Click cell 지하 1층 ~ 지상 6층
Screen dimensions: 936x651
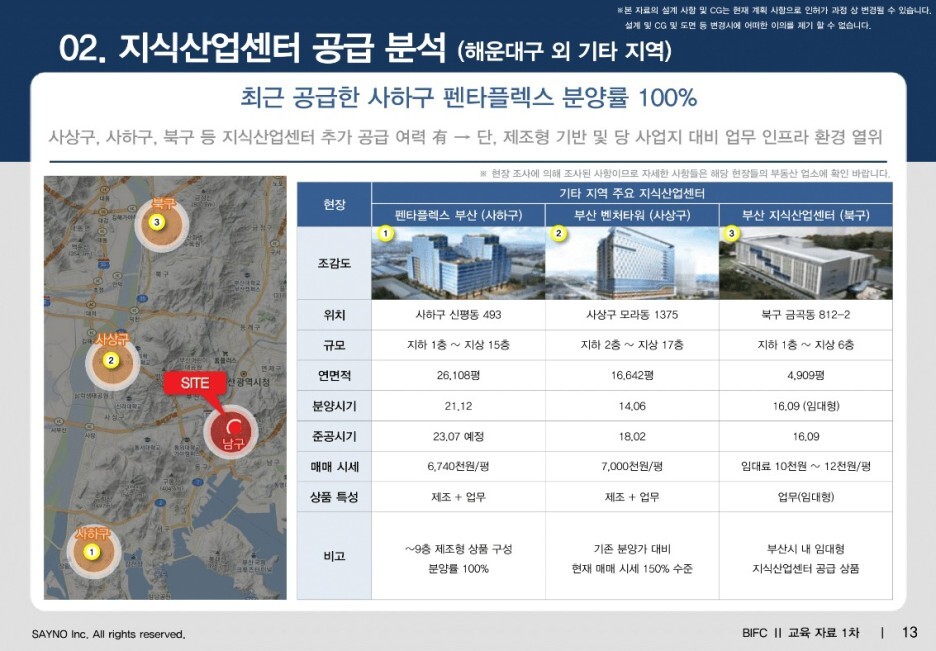point(806,345)
